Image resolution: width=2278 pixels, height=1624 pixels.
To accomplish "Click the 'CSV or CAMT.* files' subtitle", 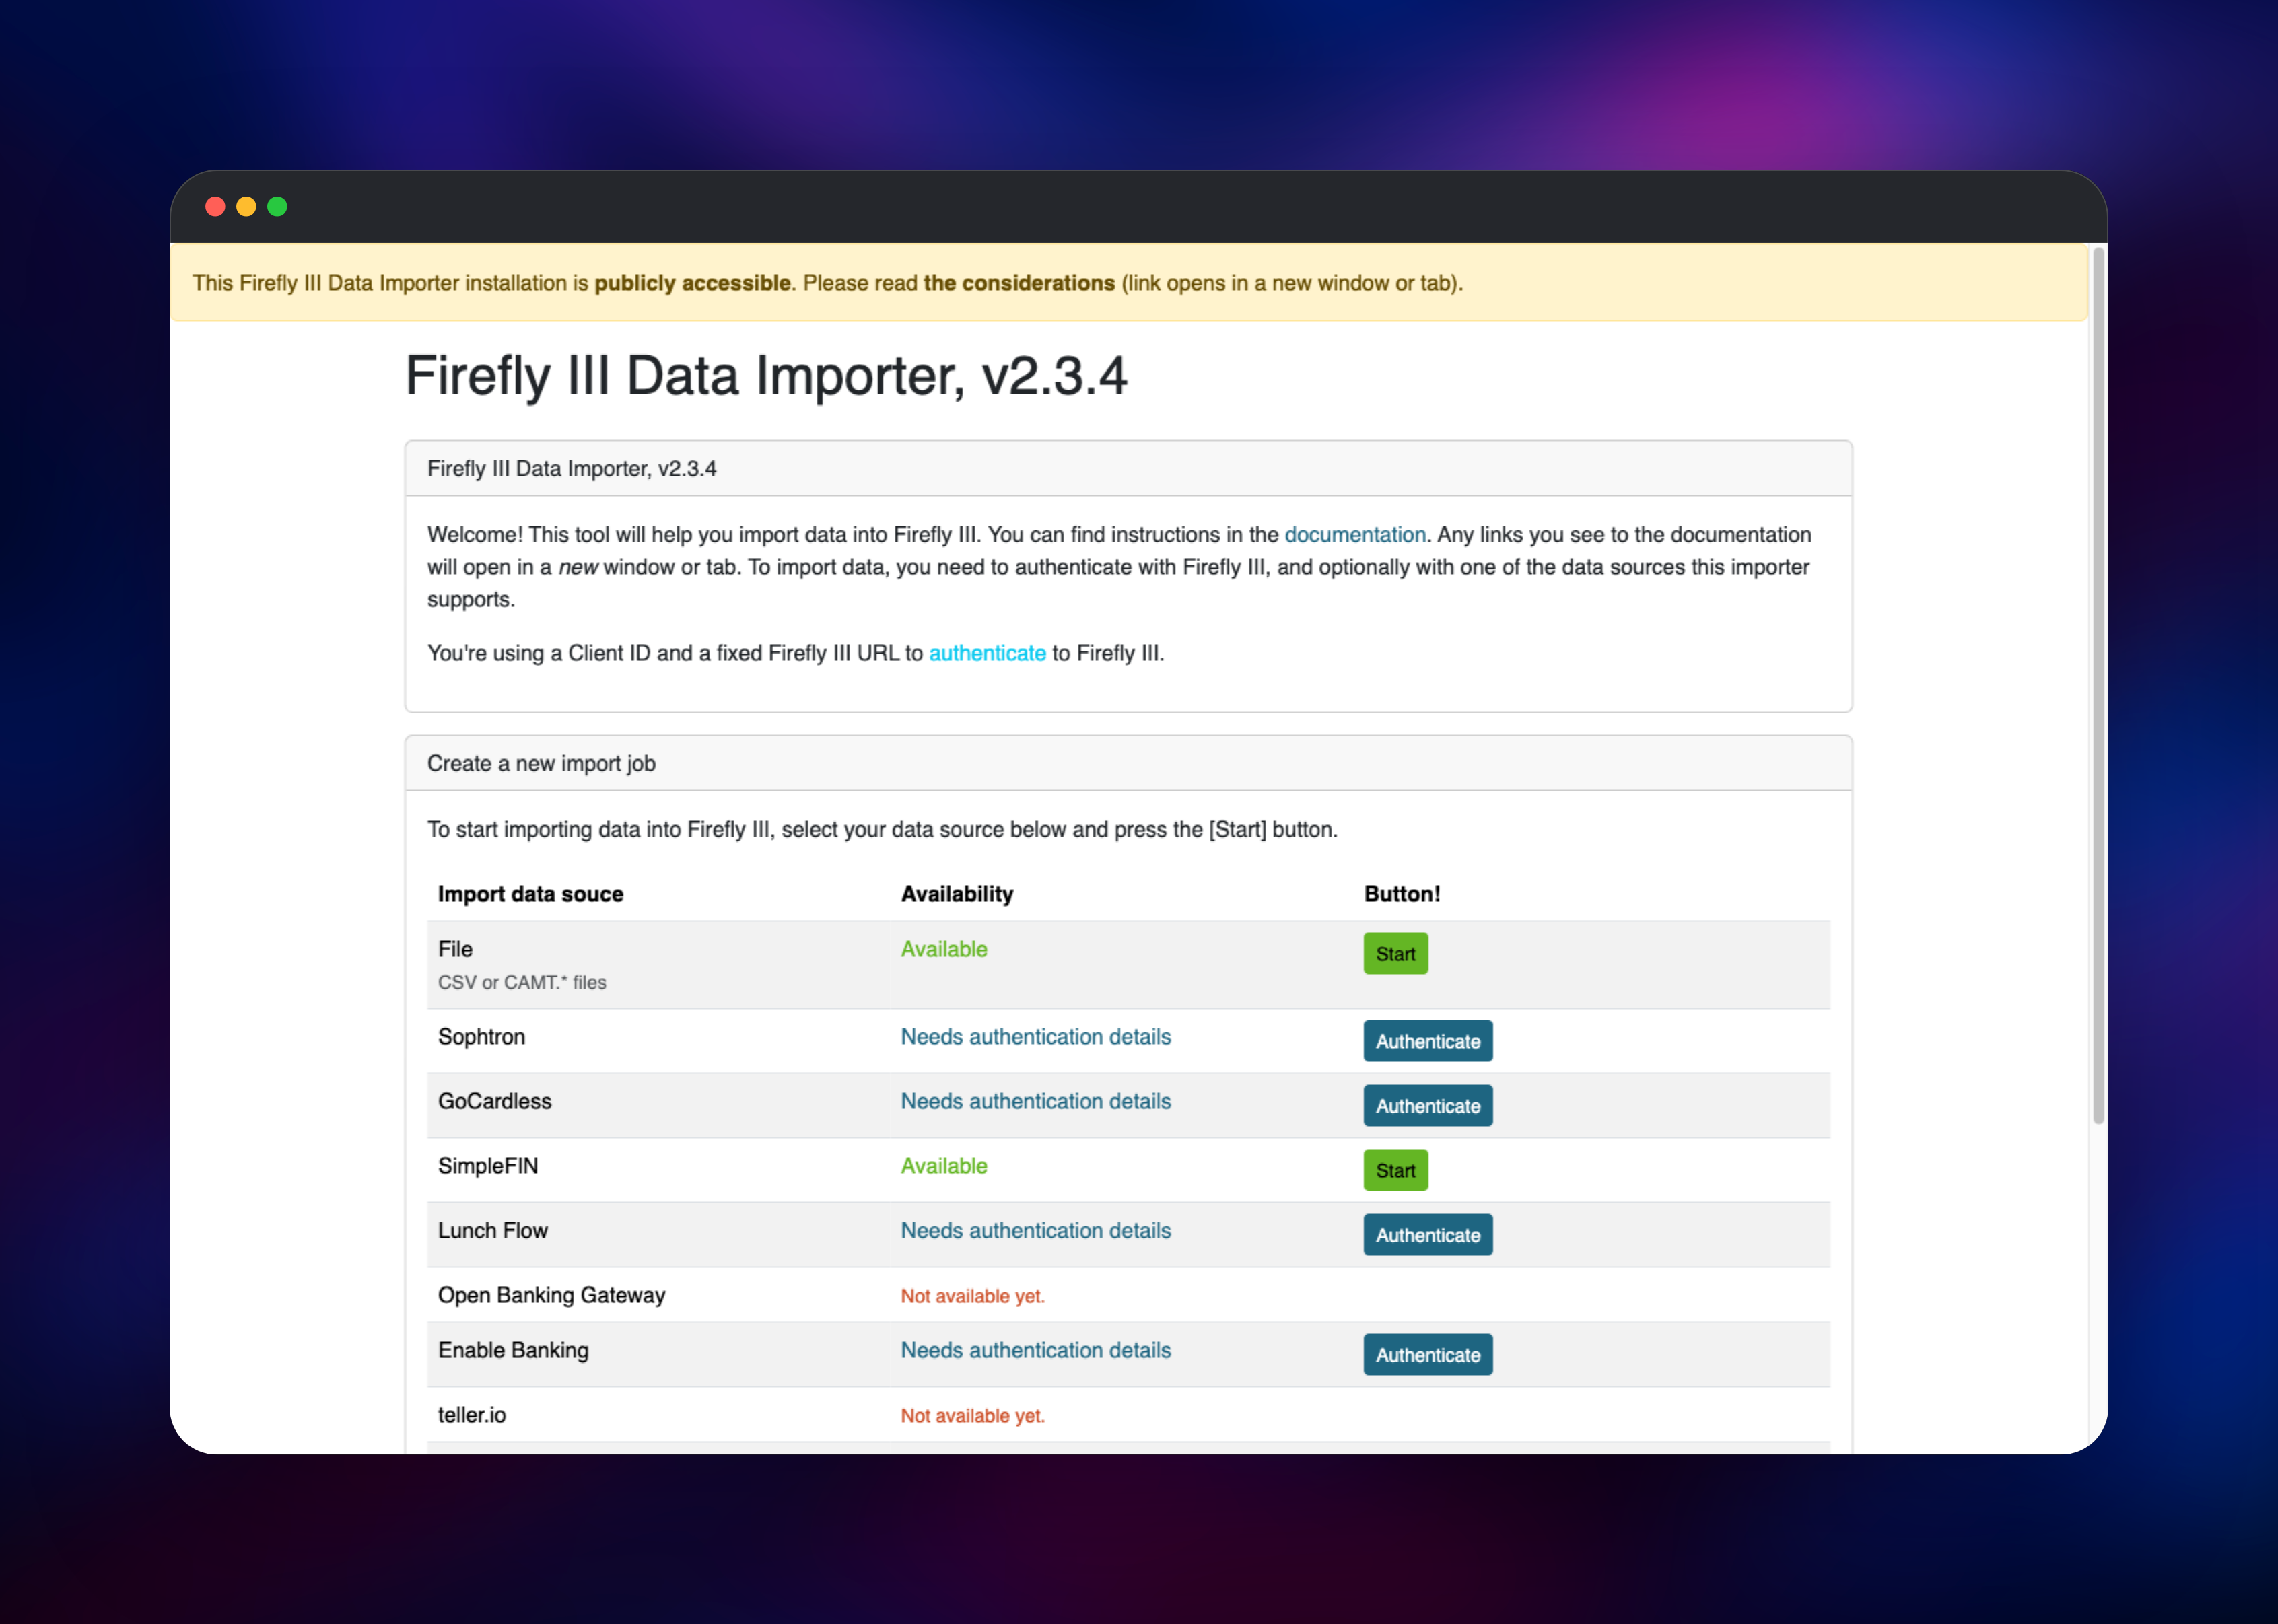I will [x=522, y=983].
